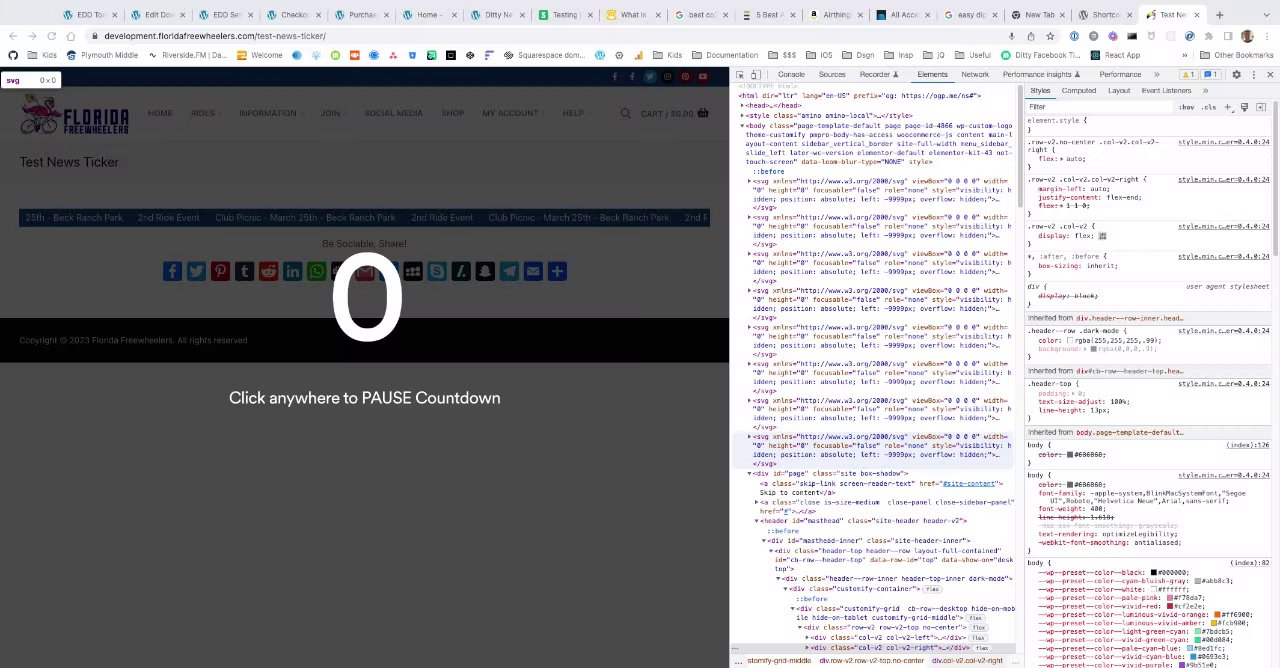The image size is (1280, 668).
Task: Switch to the Network tab
Action: pyautogui.click(x=975, y=75)
